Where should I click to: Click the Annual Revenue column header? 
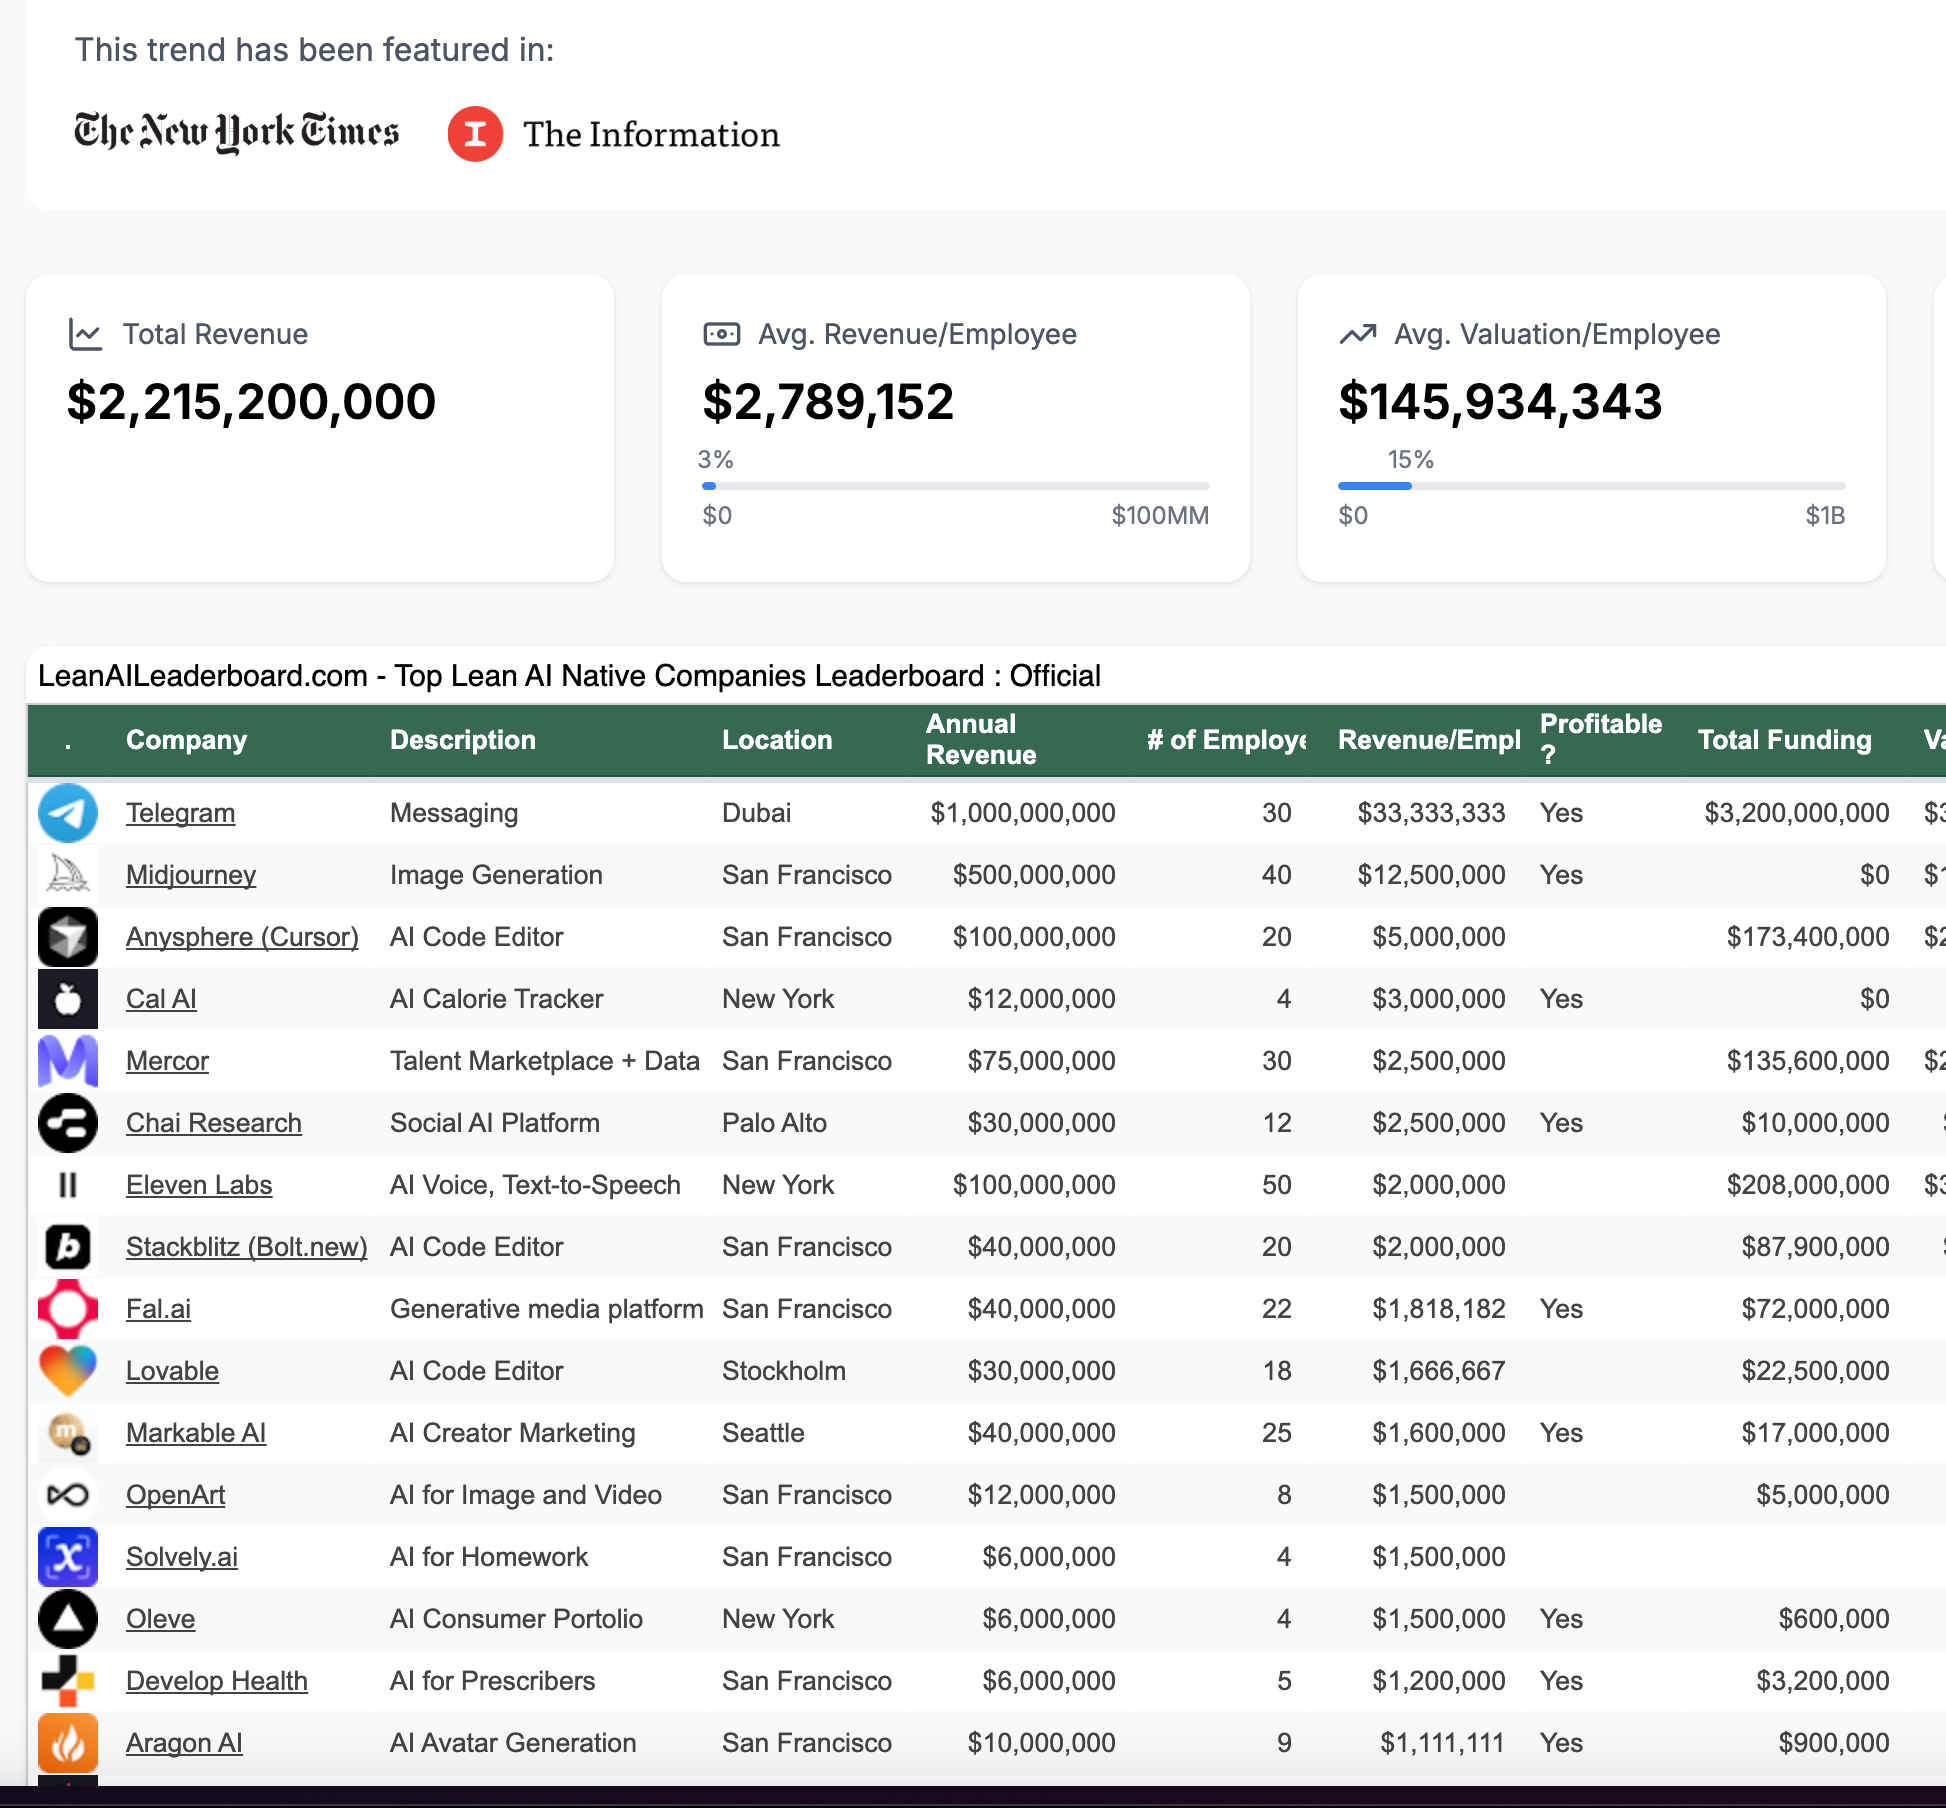tap(981, 739)
